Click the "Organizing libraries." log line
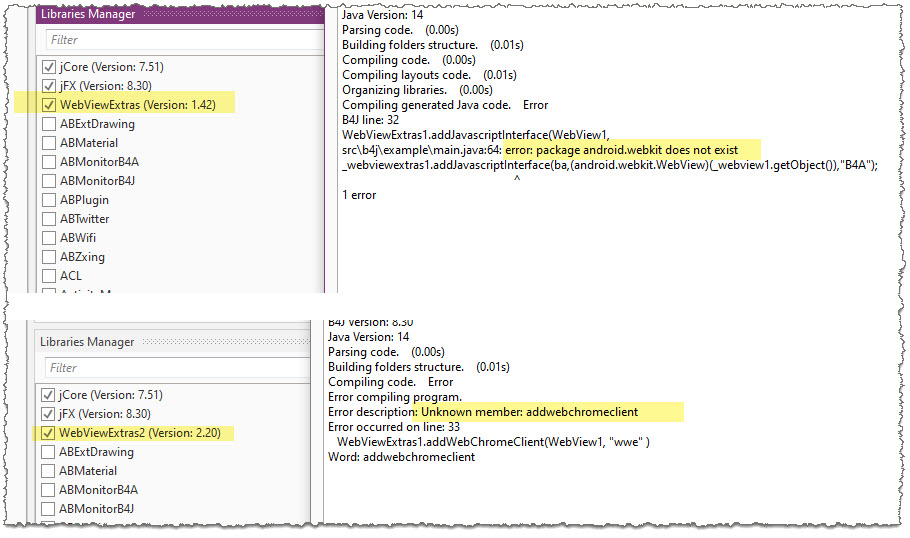 pos(417,90)
